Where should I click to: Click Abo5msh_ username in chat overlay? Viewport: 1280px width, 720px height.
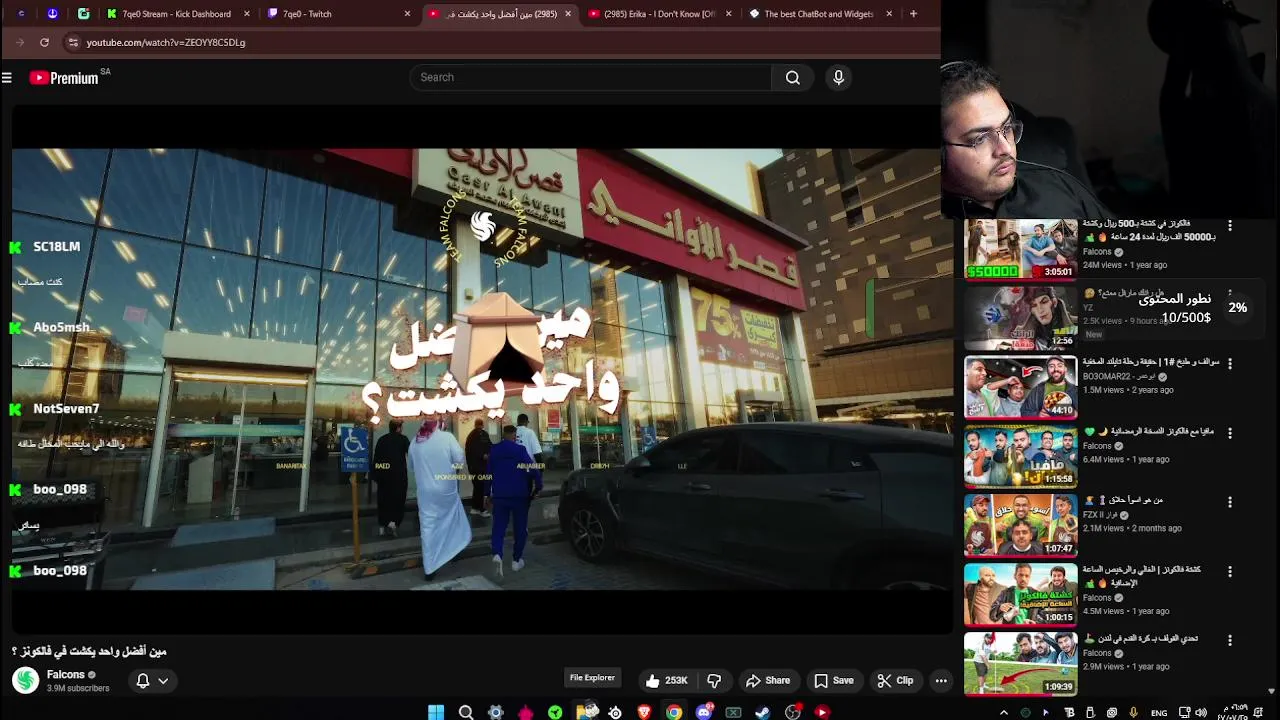62,328
